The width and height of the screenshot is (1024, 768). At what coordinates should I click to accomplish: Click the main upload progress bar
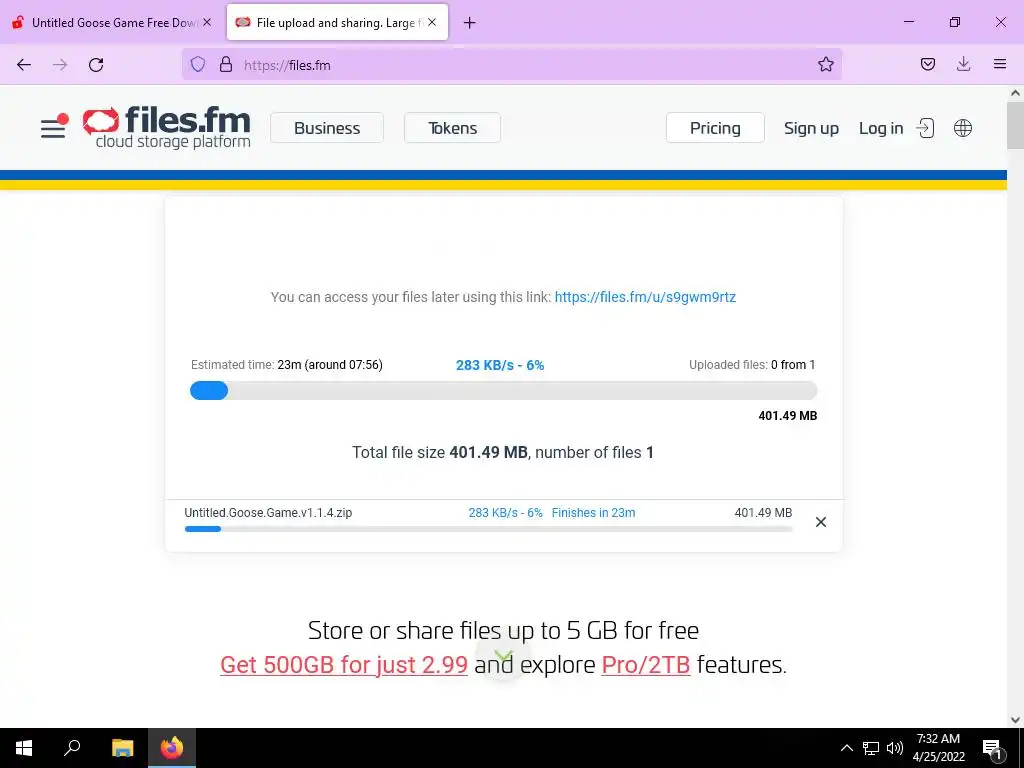click(504, 391)
